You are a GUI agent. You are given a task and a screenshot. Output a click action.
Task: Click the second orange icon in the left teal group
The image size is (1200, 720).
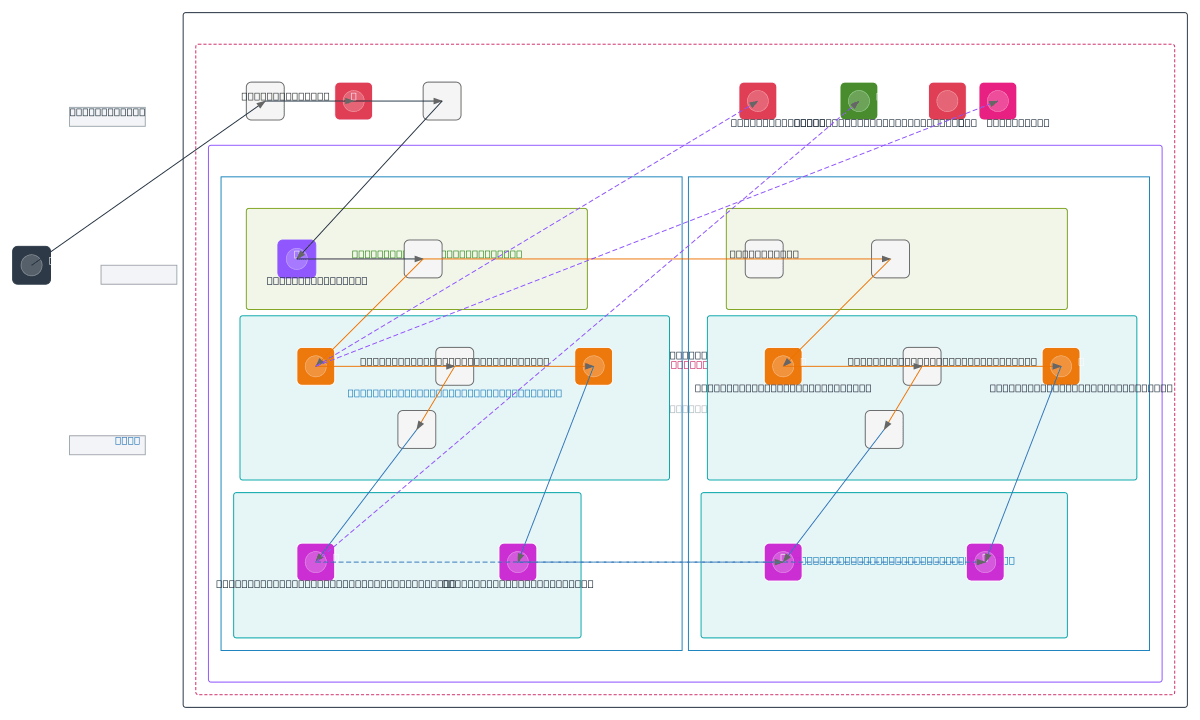pos(593,366)
